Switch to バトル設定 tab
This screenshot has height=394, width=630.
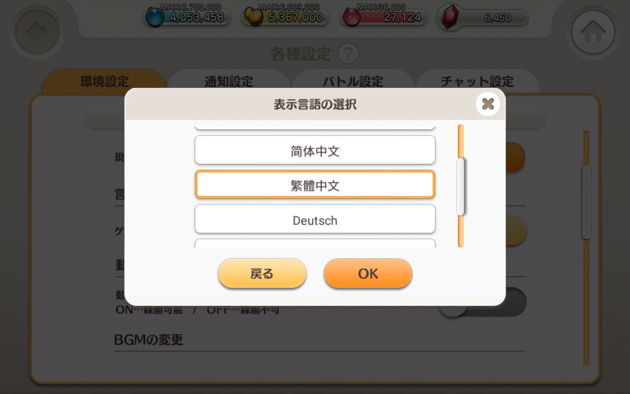(353, 81)
